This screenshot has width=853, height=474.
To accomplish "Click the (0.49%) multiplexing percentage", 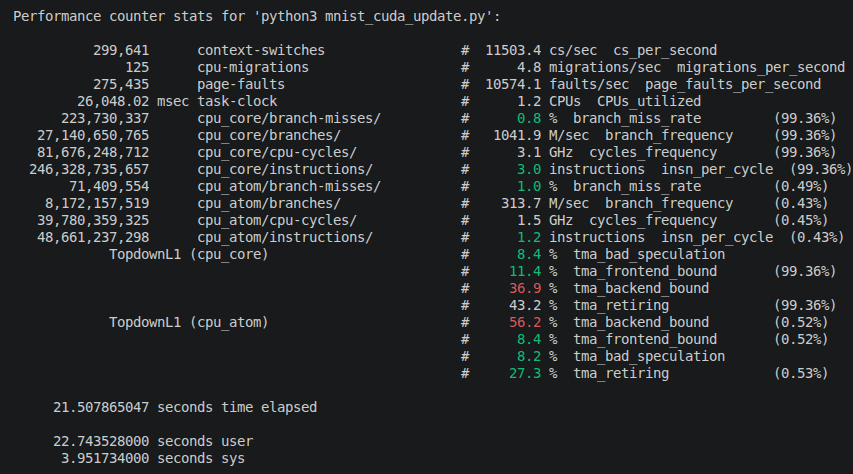I will point(801,187).
